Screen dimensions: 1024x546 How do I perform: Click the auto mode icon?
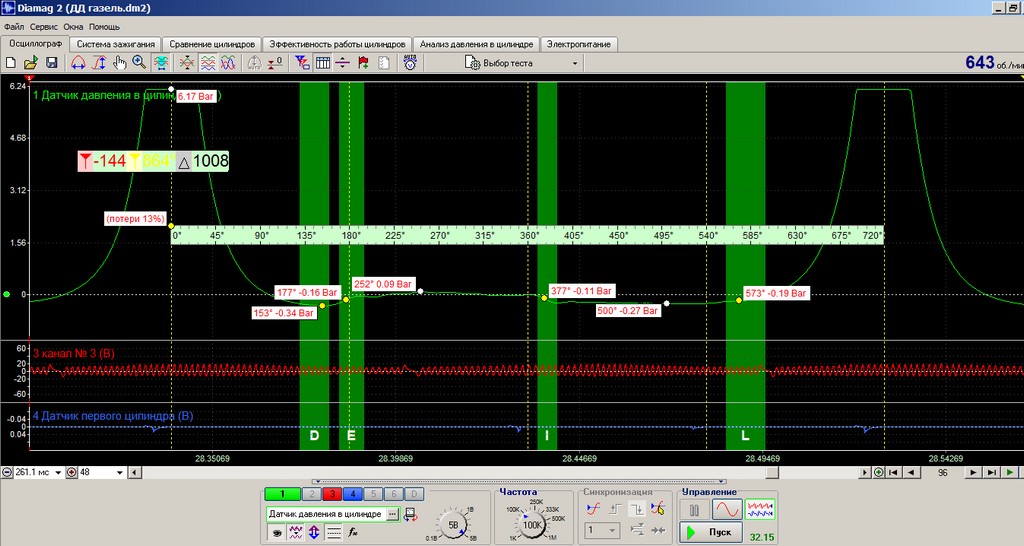410,63
